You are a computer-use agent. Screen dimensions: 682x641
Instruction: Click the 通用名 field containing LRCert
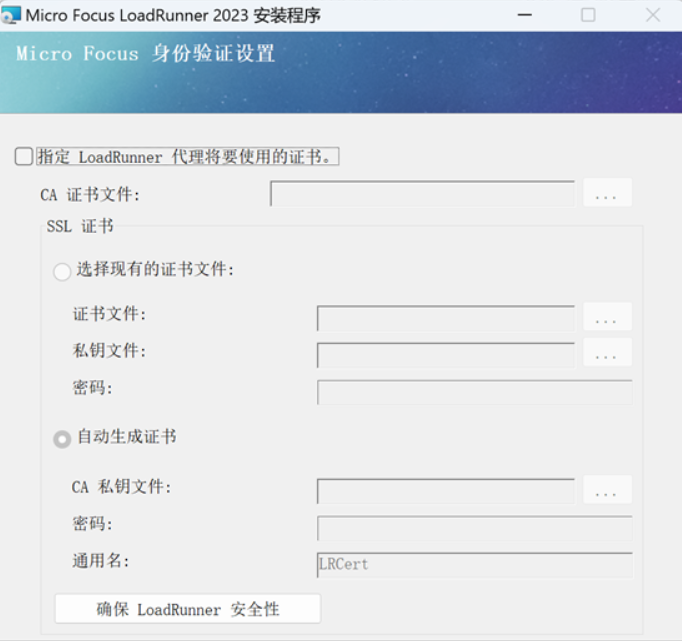click(x=475, y=565)
